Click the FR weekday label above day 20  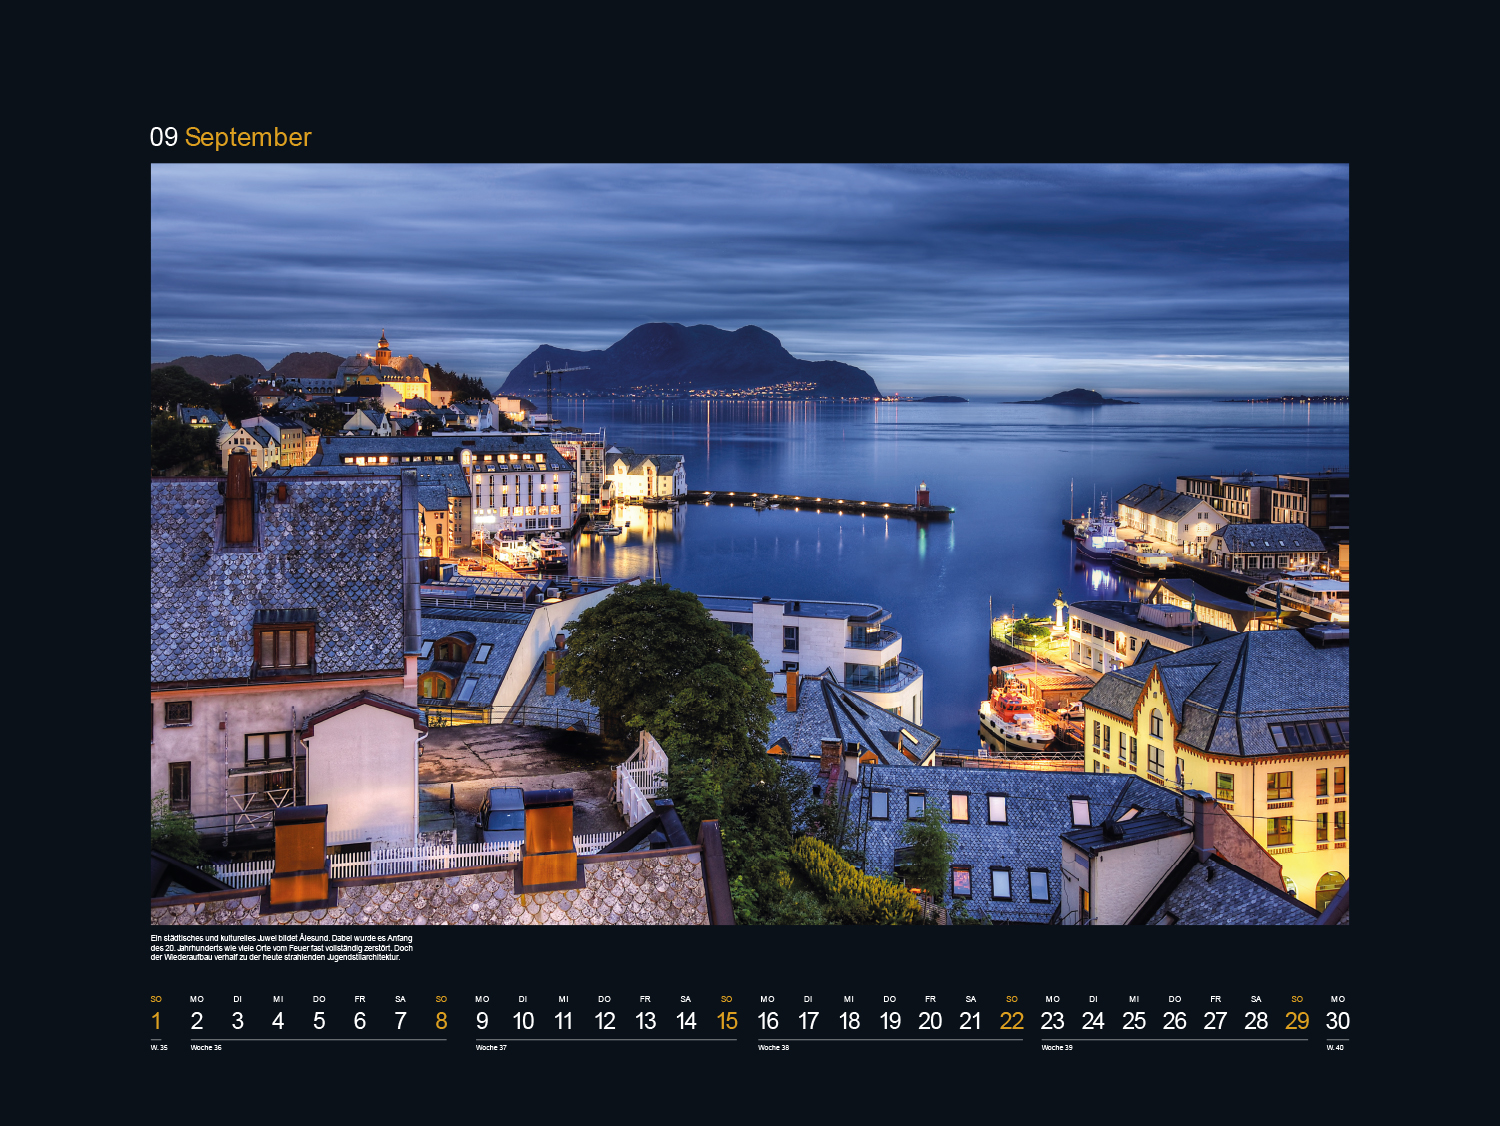pos(930,999)
